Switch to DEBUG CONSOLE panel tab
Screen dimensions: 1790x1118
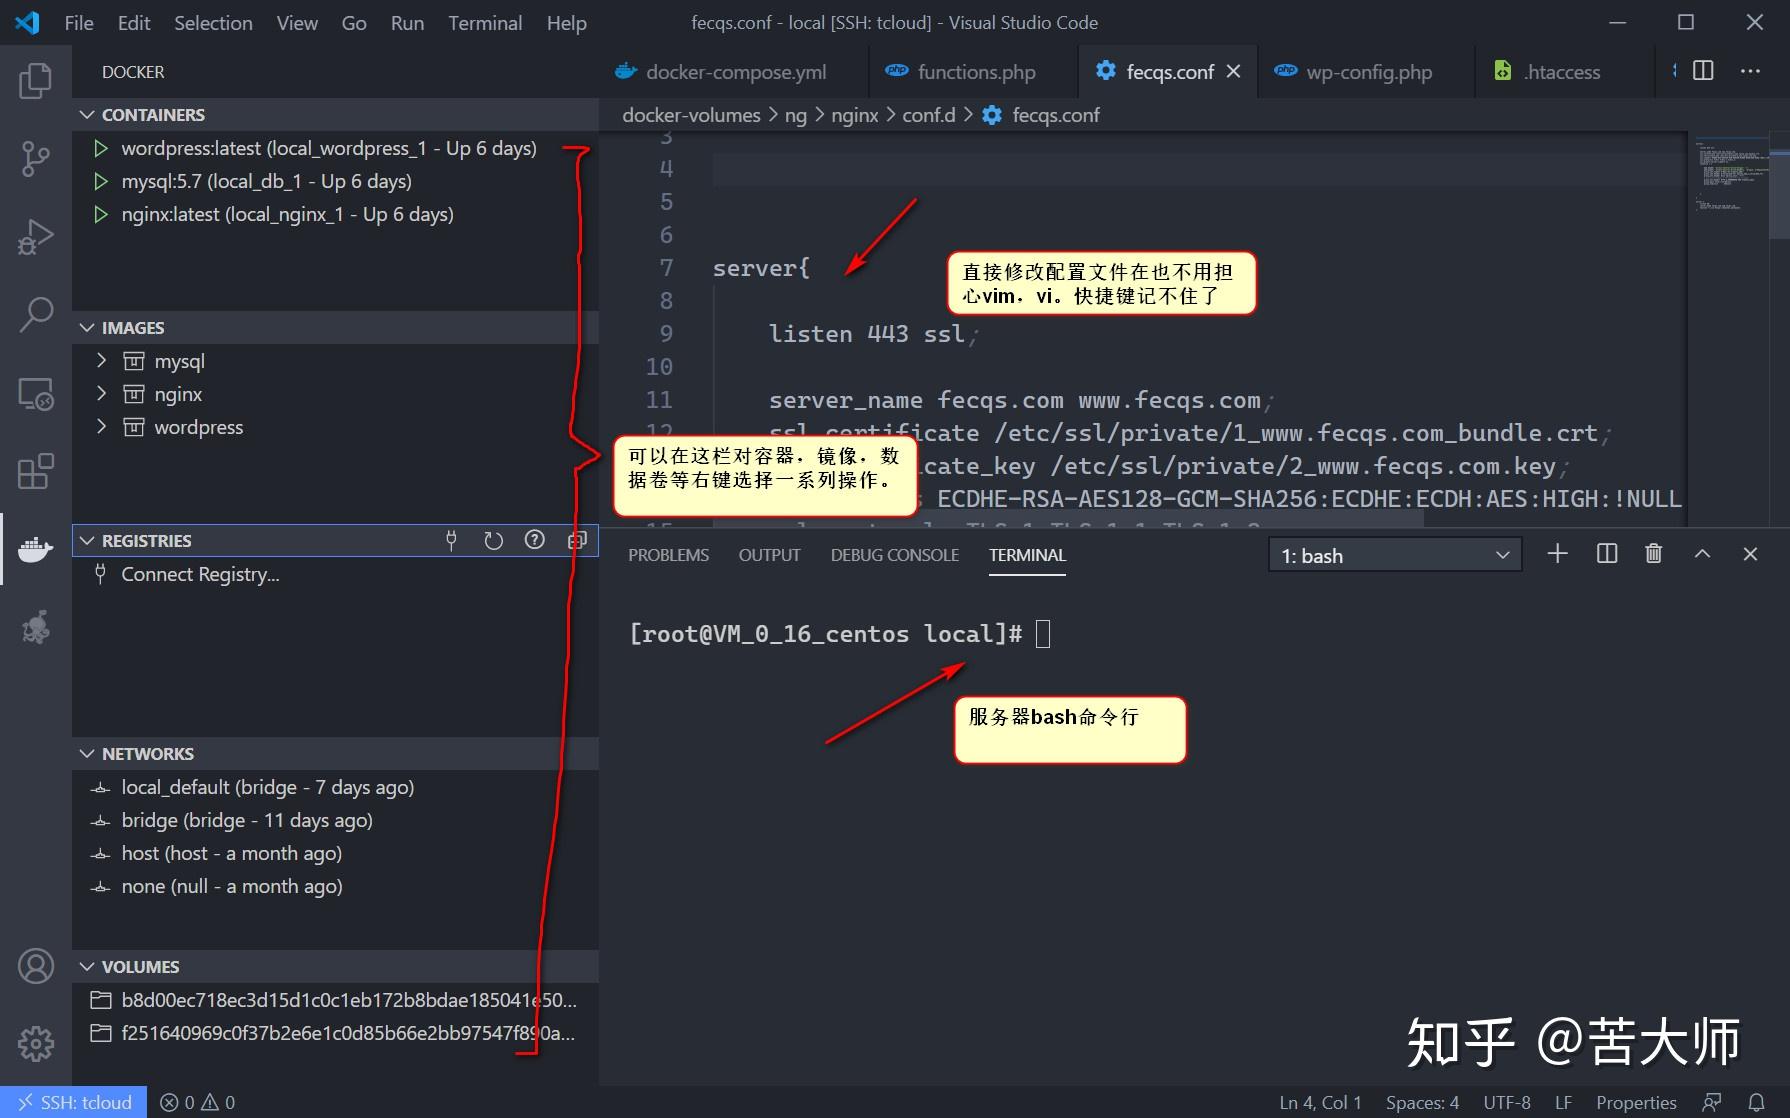pyautogui.click(x=894, y=555)
